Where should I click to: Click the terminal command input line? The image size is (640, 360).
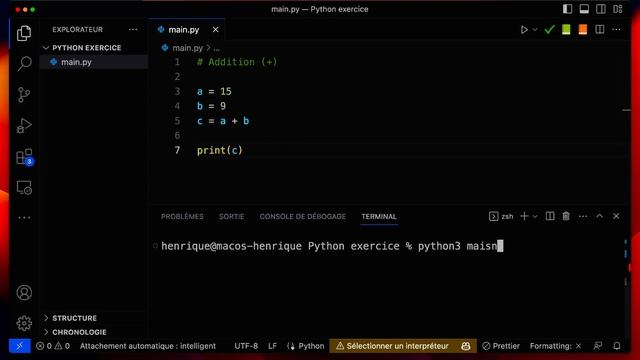coord(332,246)
